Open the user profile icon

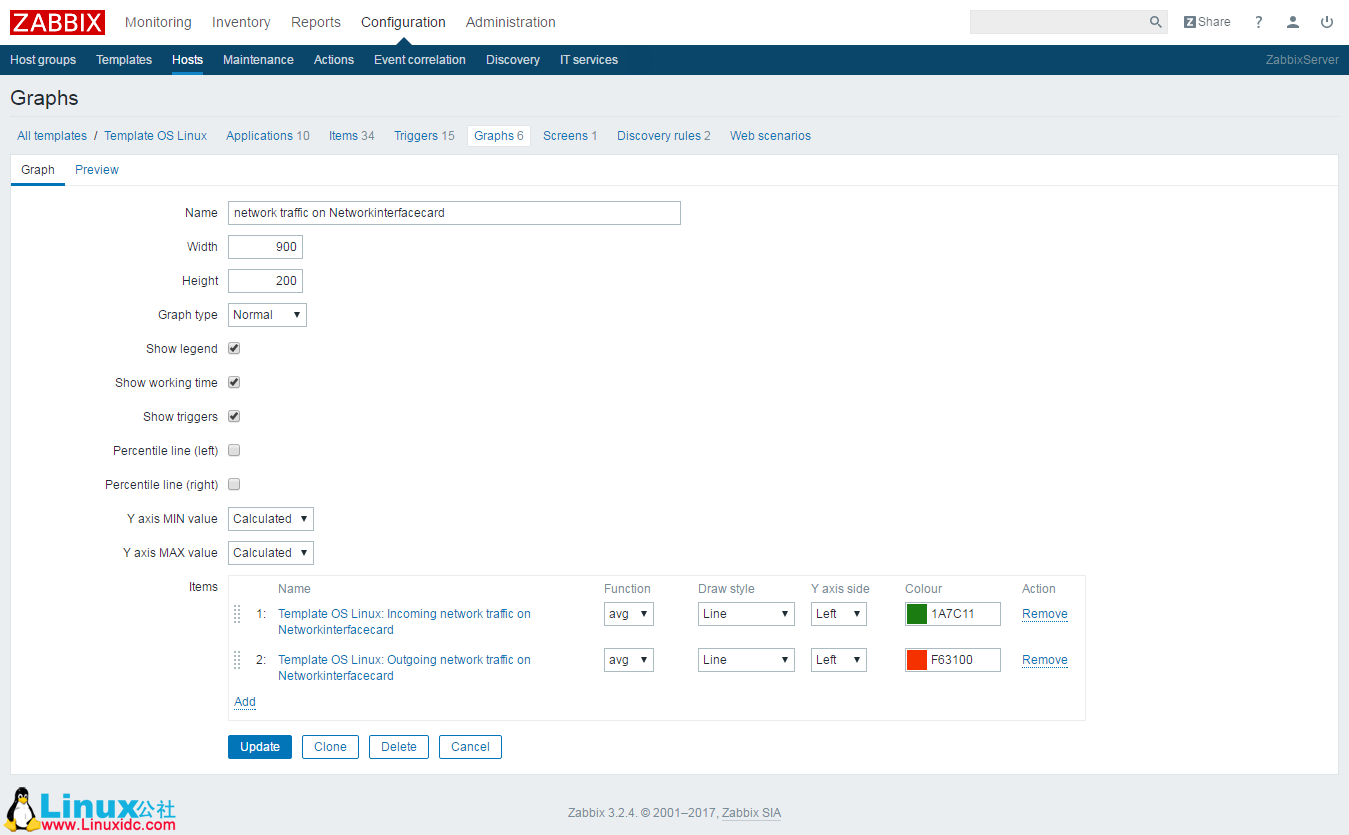pyautogui.click(x=1292, y=21)
